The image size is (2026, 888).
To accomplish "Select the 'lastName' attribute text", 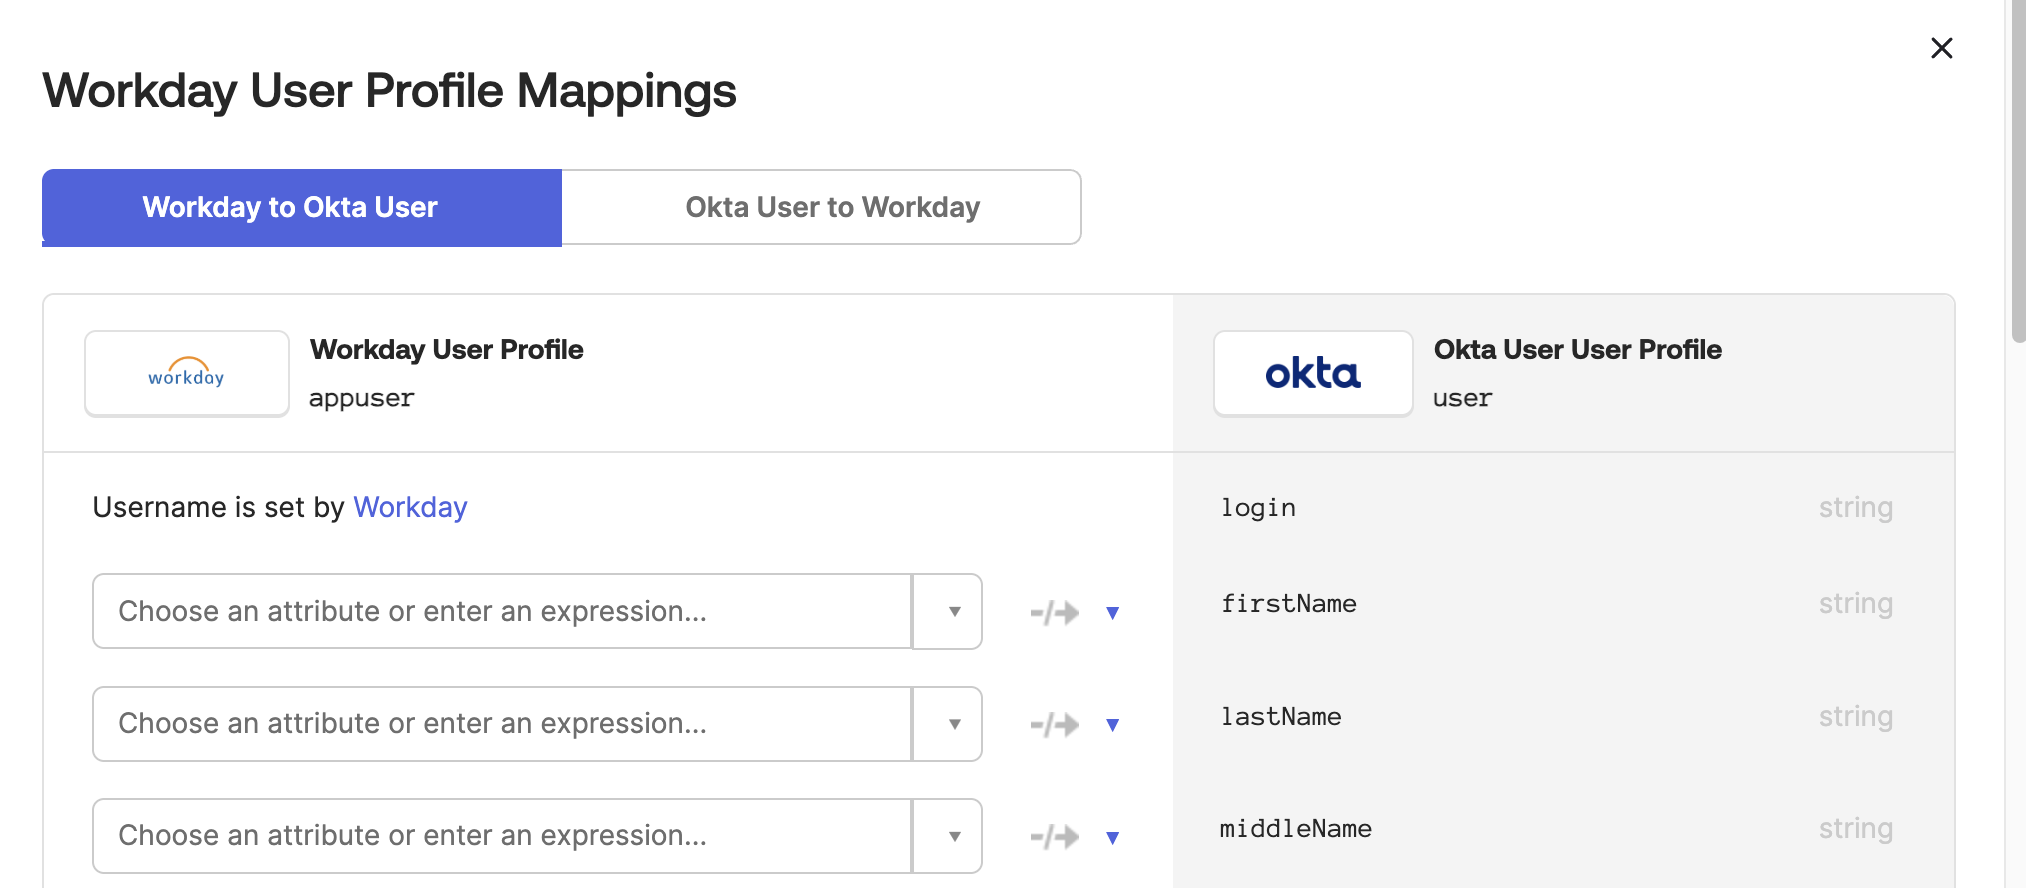I will (x=1281, y=717).
